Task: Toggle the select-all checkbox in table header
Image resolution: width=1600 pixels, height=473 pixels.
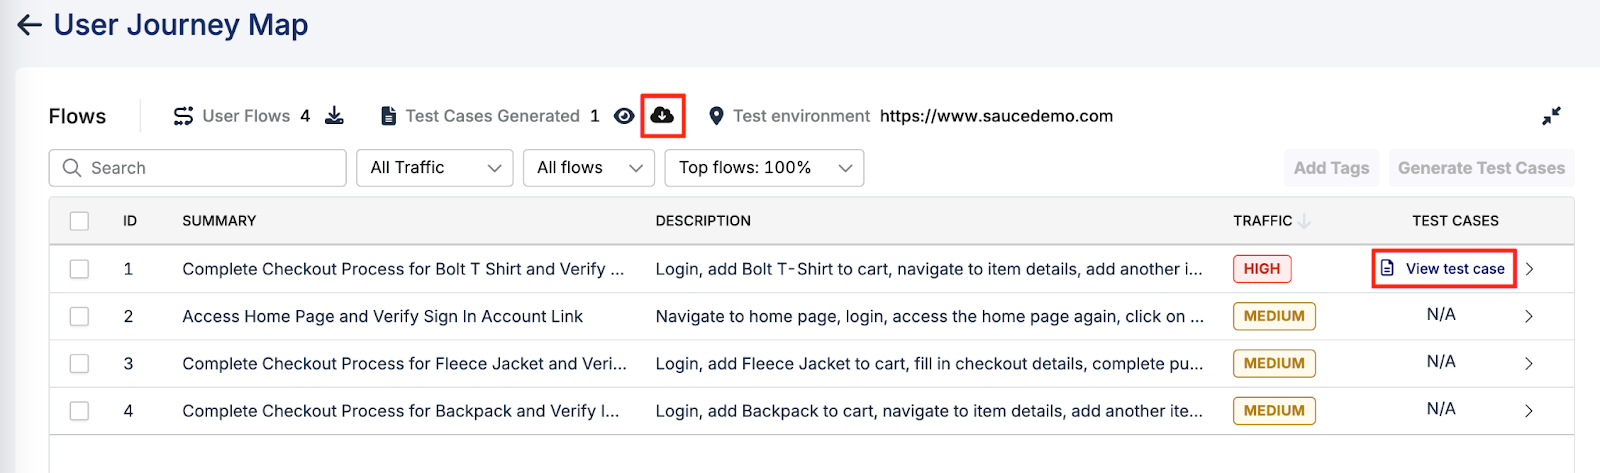Action: coord(80,221)
